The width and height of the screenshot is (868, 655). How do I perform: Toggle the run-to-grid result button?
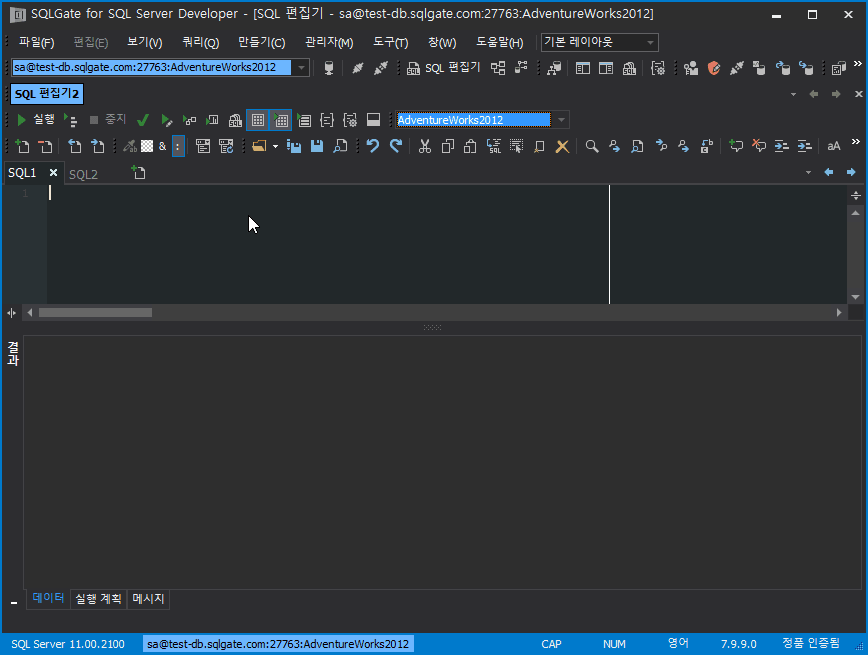(281, 120)
